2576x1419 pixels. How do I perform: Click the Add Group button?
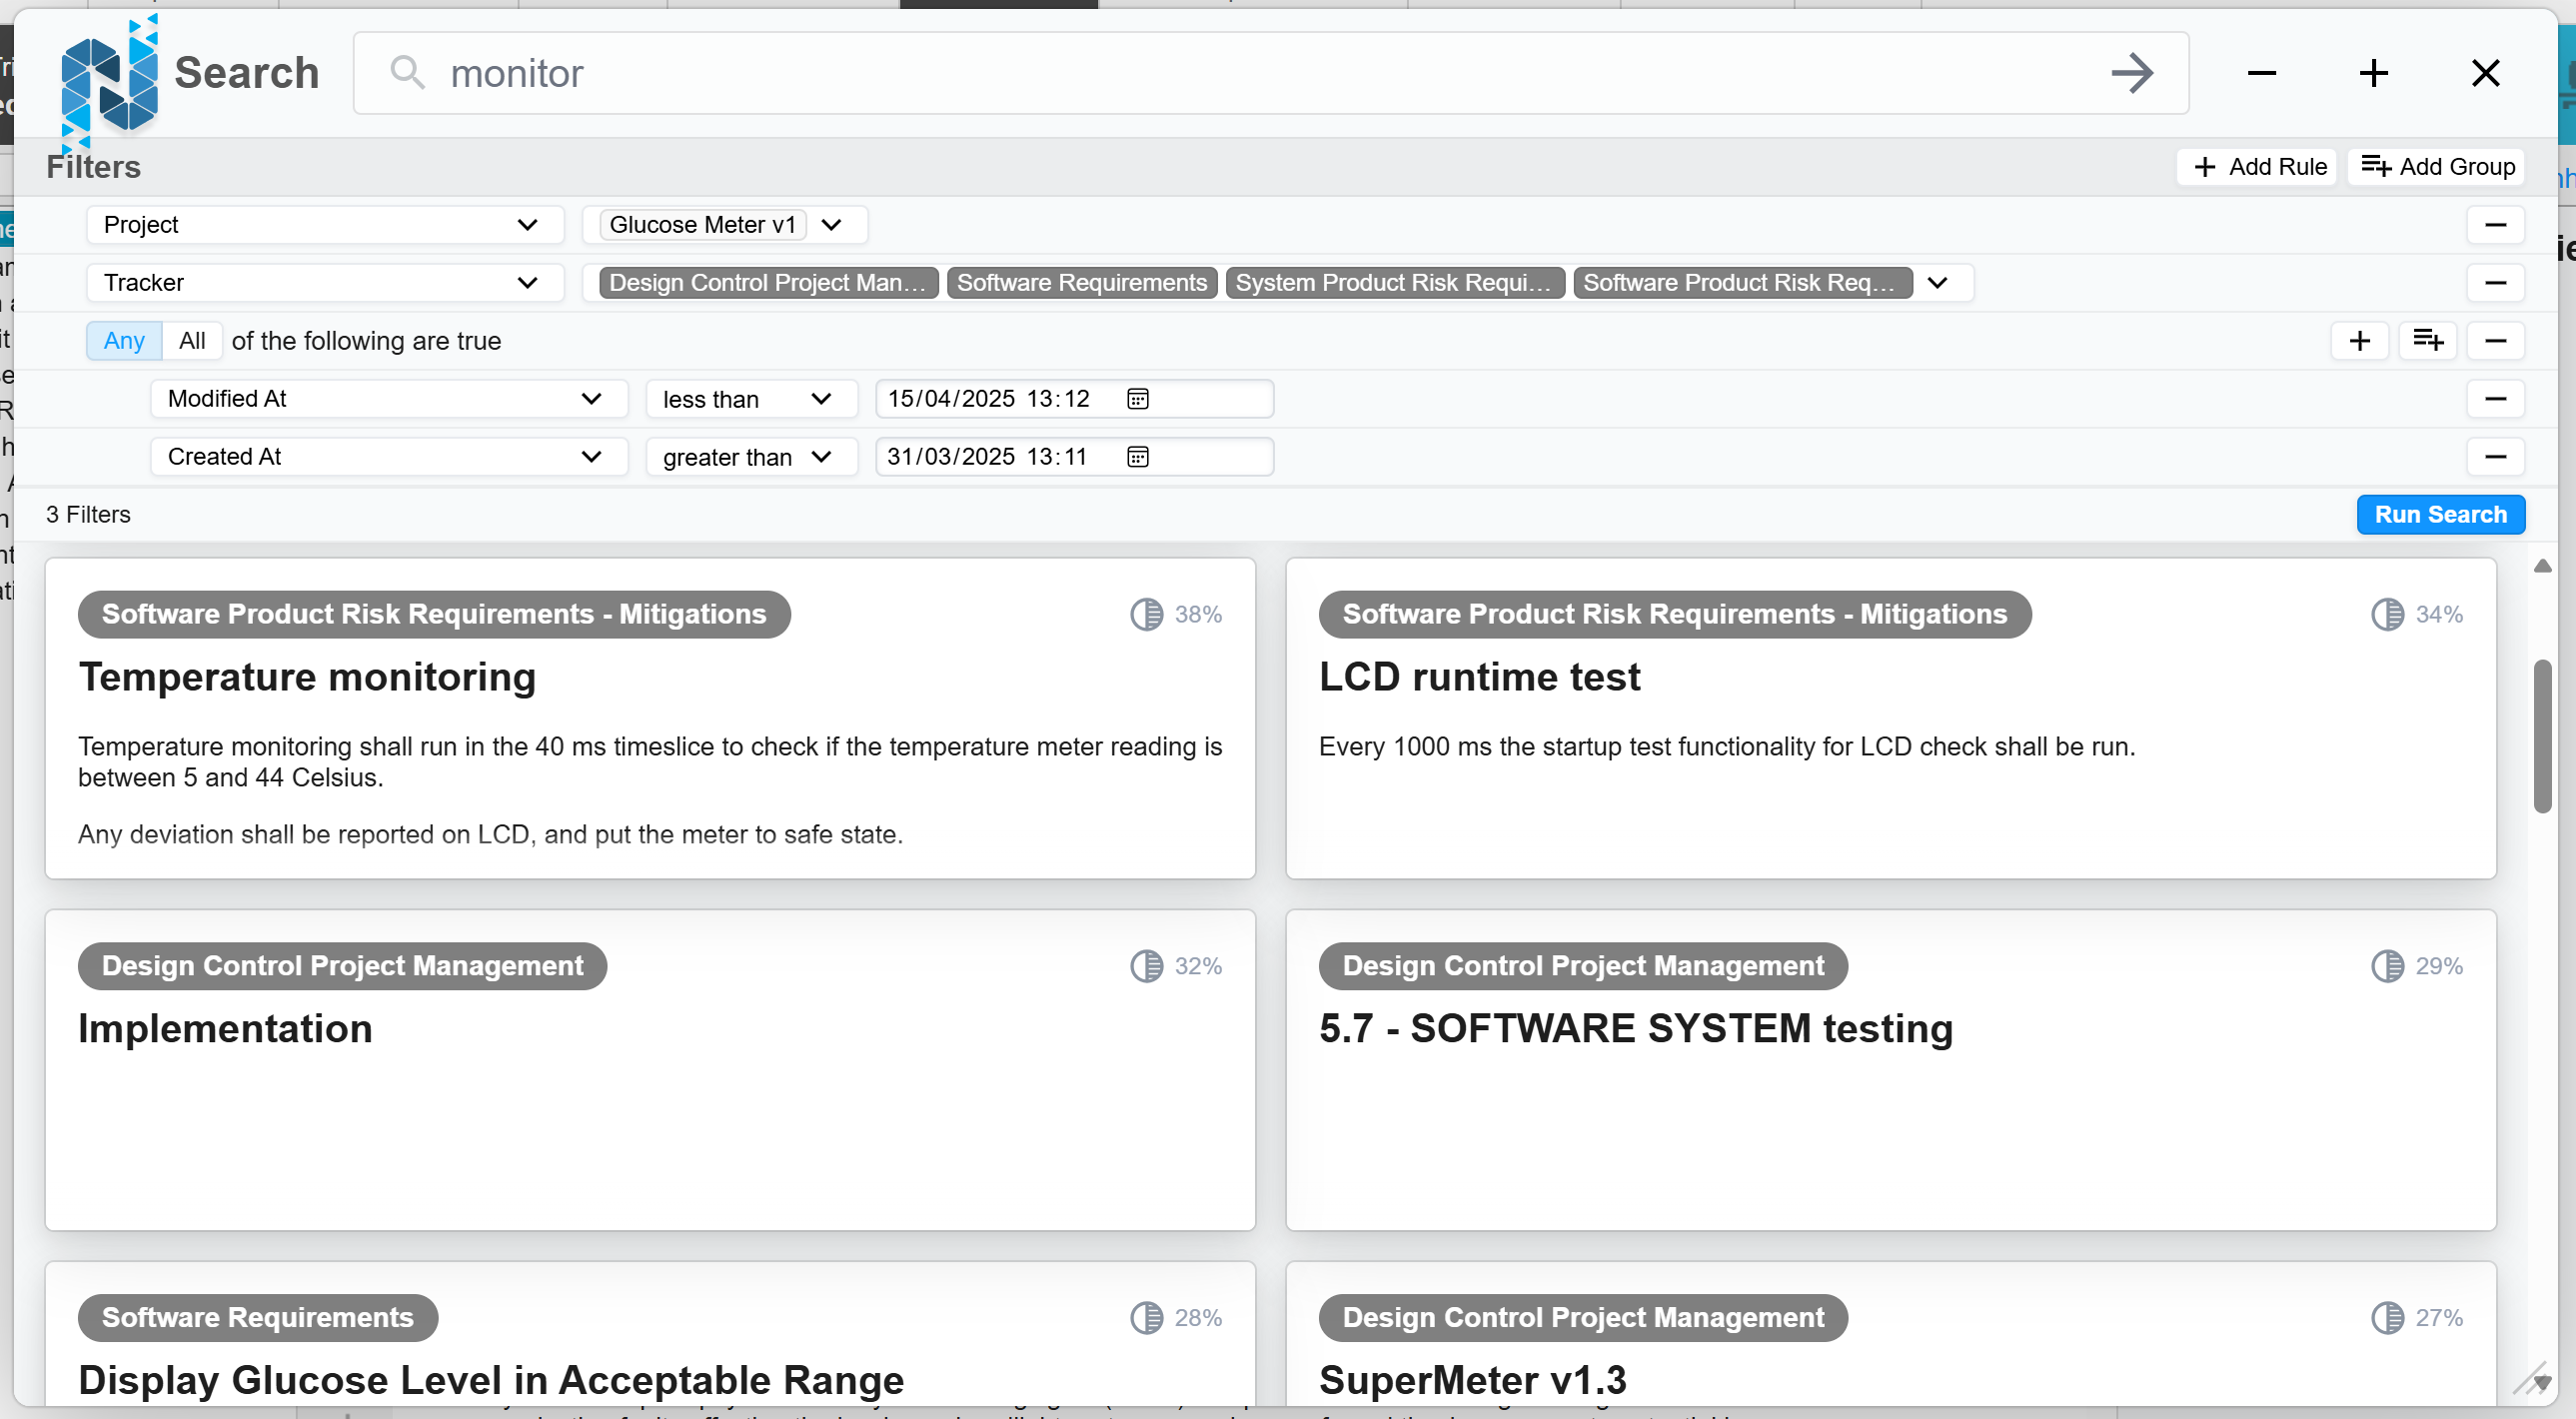click(2437, 167)
